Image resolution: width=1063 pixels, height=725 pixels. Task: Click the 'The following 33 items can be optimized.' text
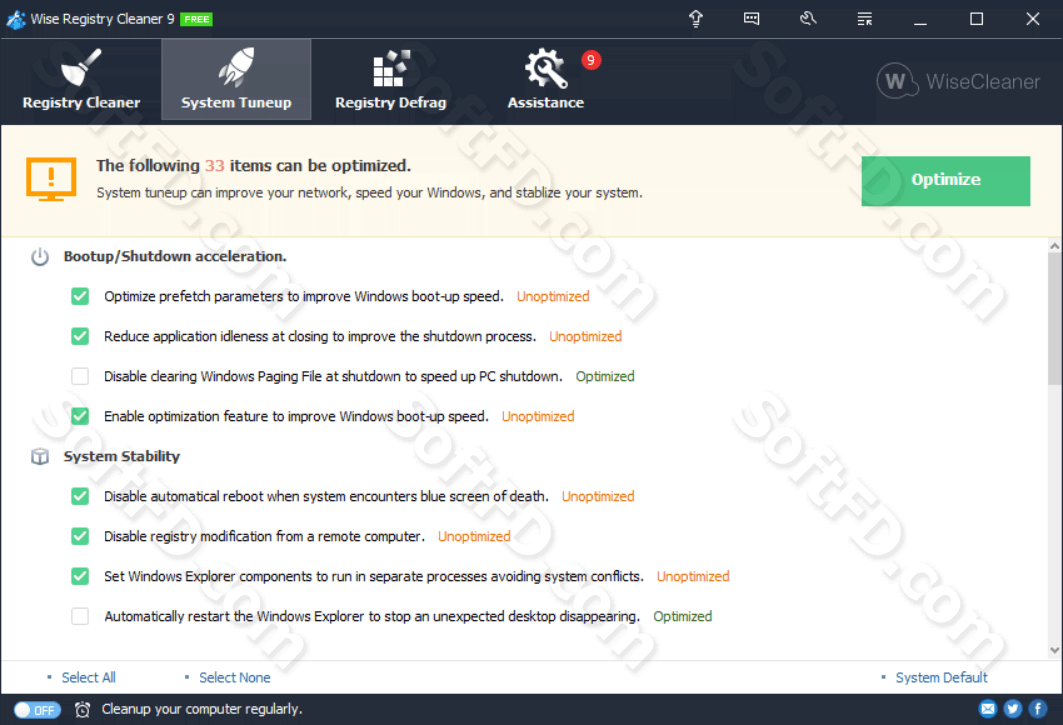pyautogui.click(x=254, y=165)
